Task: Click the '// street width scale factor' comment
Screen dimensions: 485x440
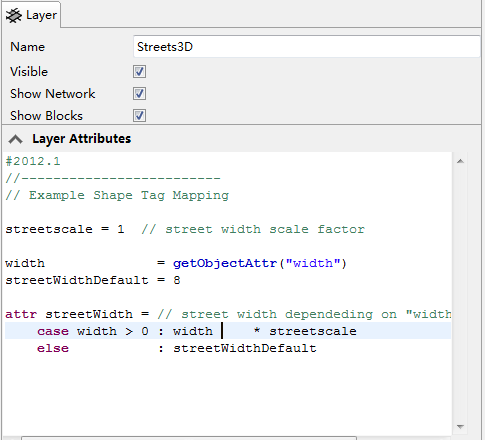Action: [253, 229]
